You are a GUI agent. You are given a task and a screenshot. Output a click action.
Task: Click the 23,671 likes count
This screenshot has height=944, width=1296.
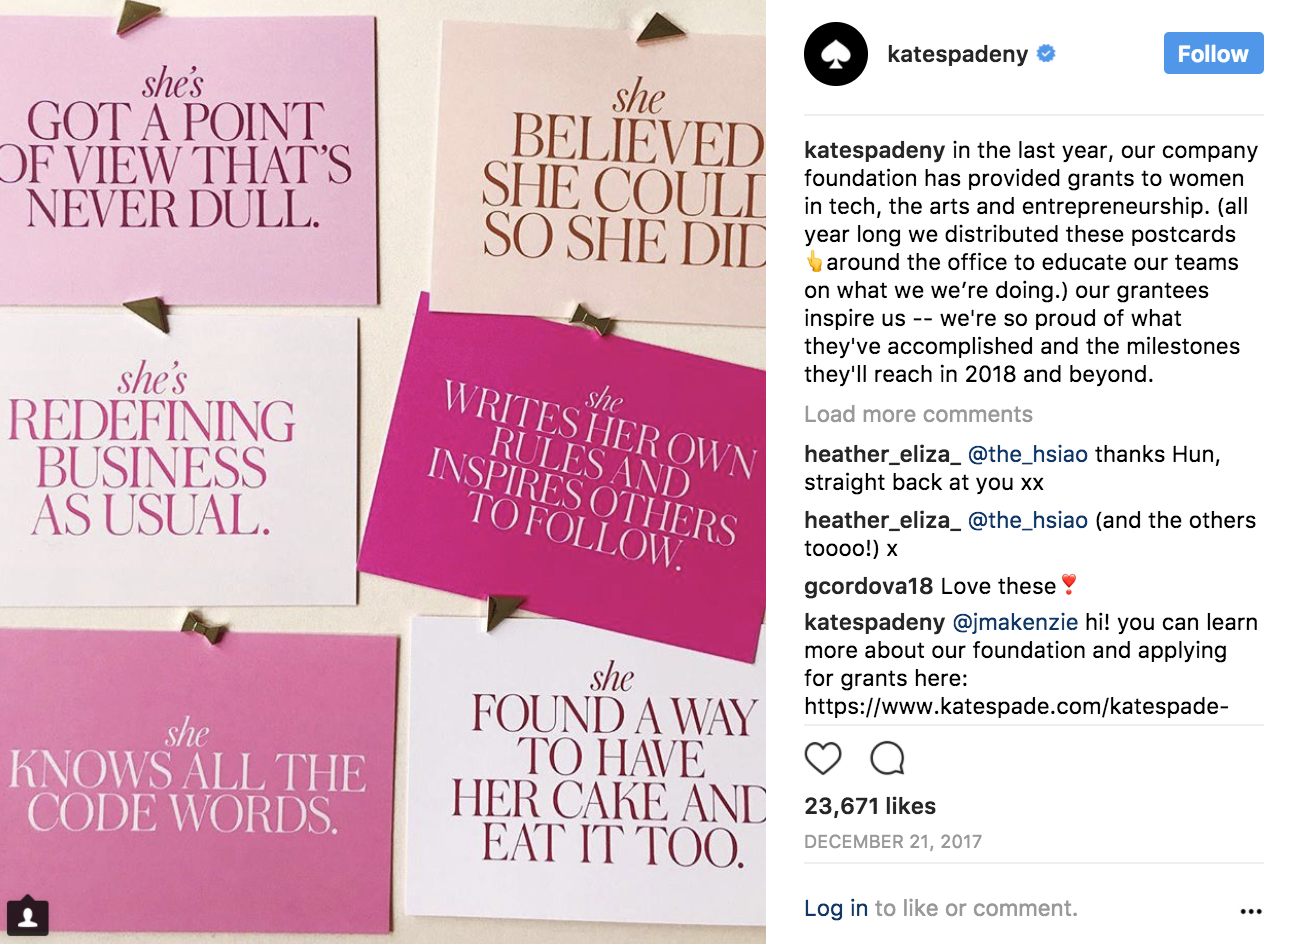pos(870,806)
